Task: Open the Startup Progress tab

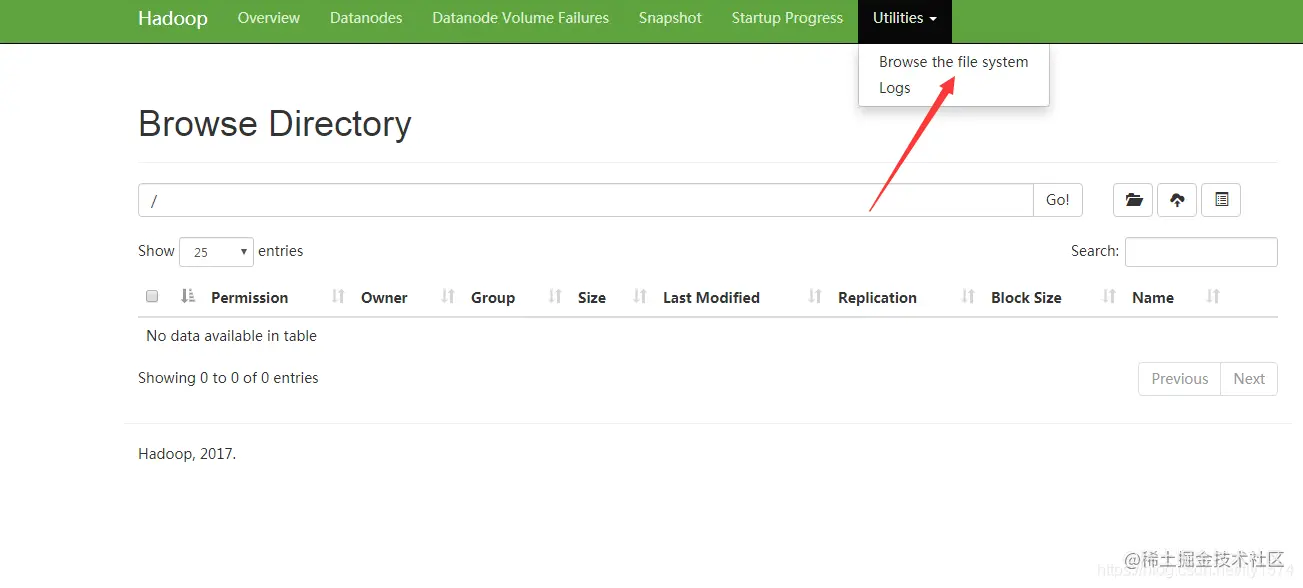Action: tap(787, 18)
